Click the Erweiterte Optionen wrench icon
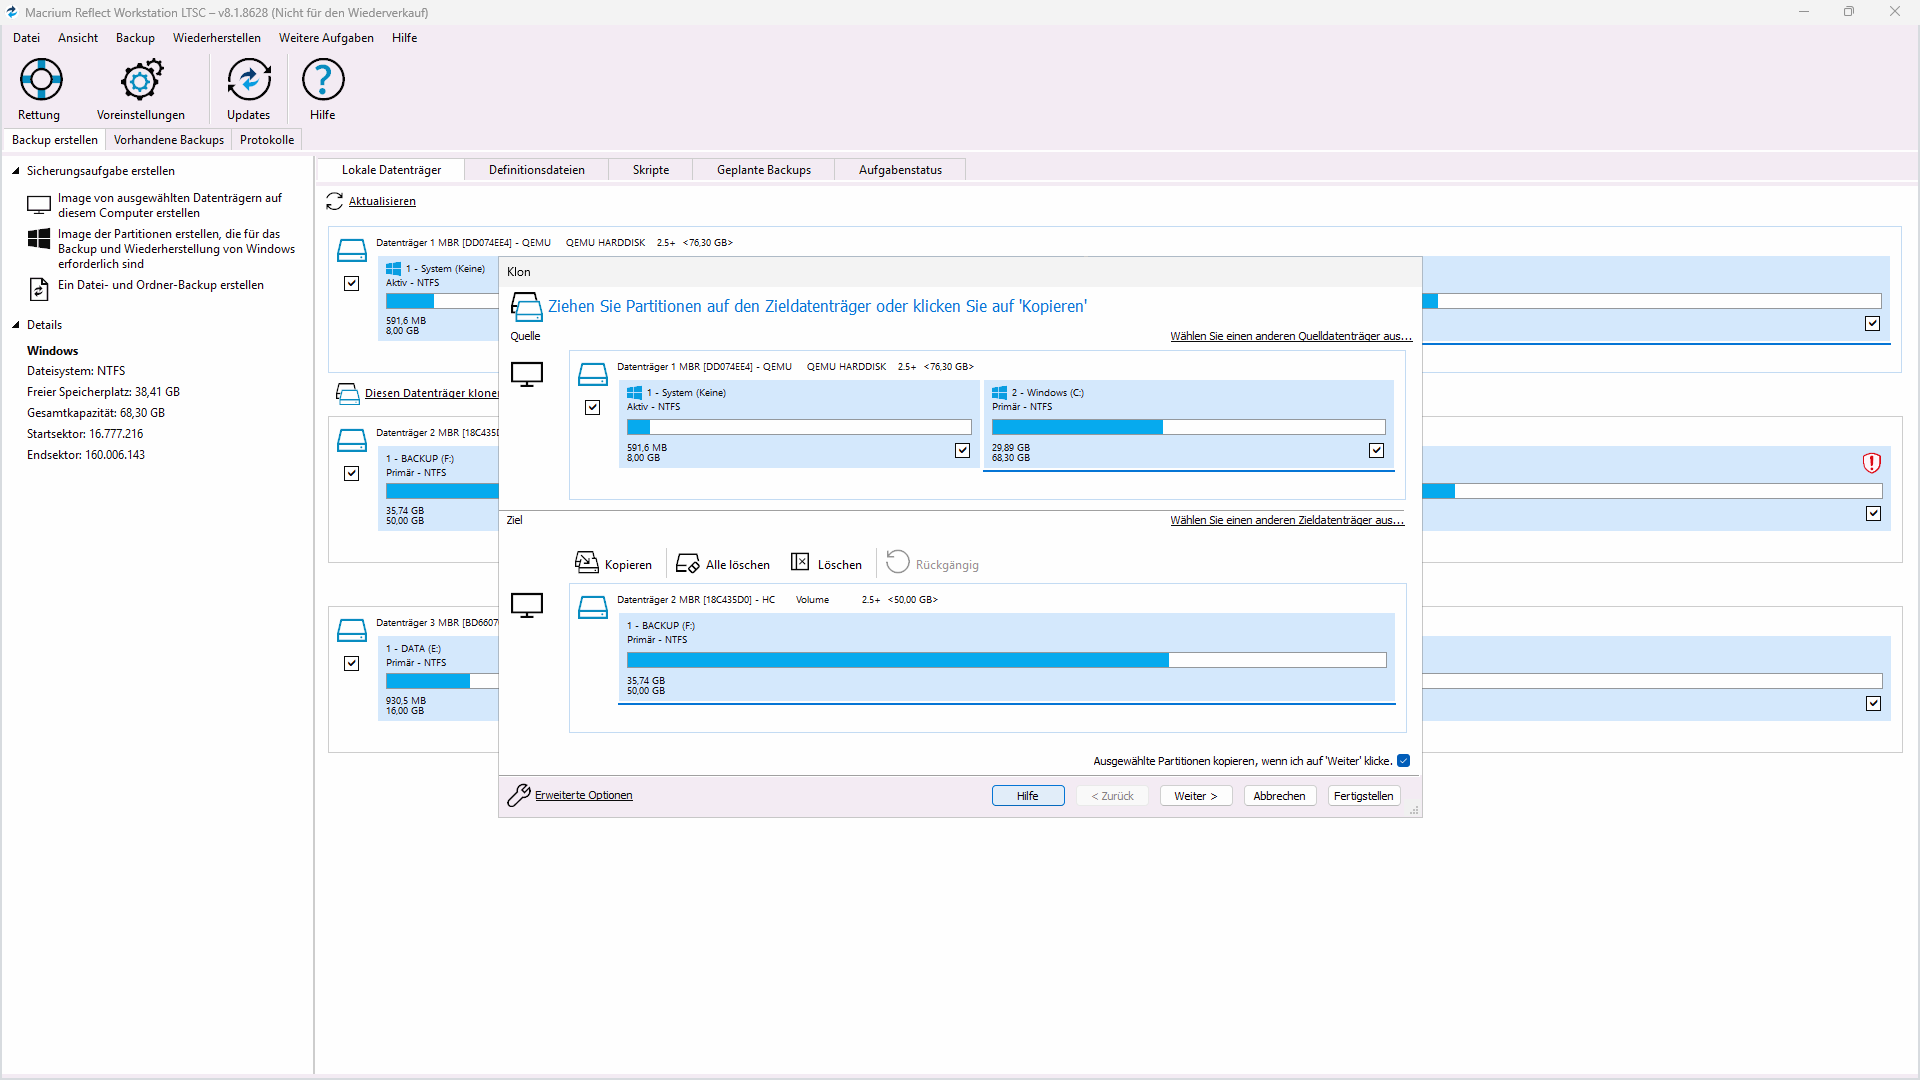 pos(519,795)
